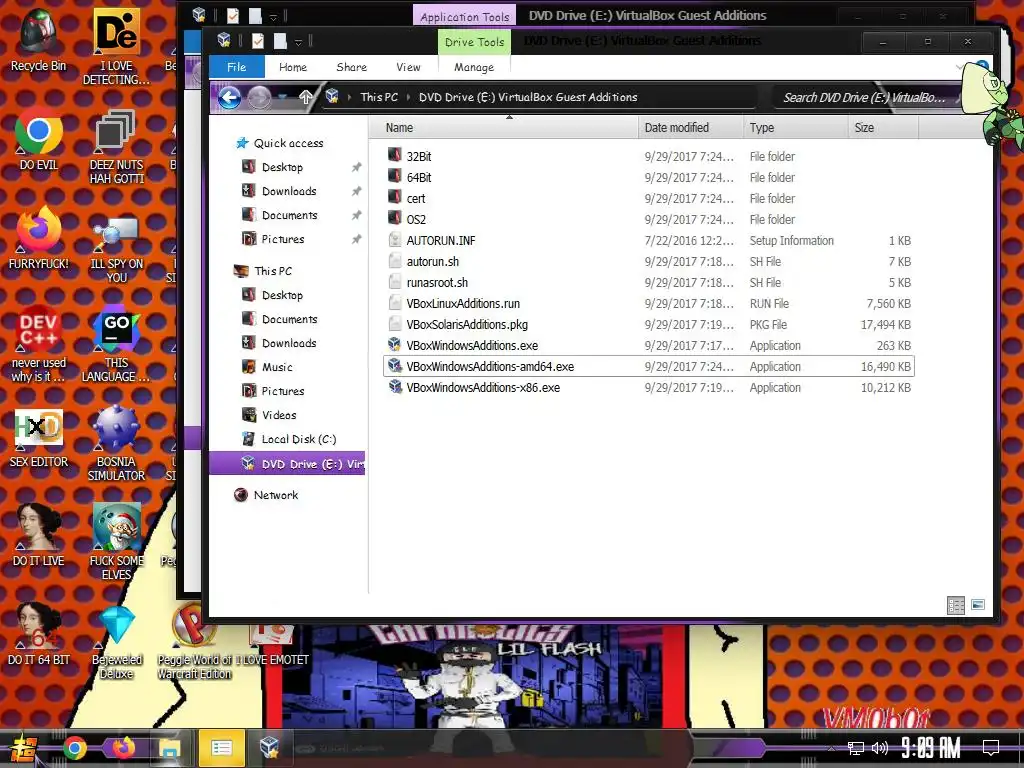The width and height of the screenshot is (1024, 768).
Task: Select the AUTORUN.INF file icon
Action: pos(394,240)
